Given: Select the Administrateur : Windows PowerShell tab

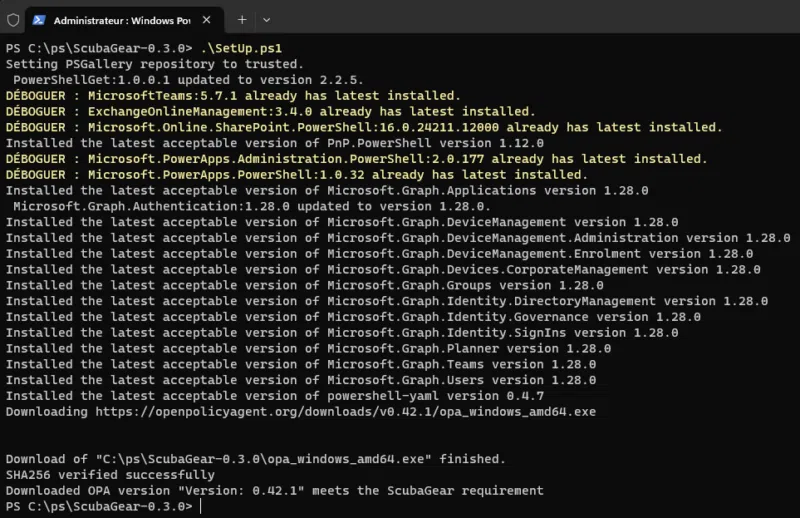Looking at the screenshot, I should tap(124, 20).
